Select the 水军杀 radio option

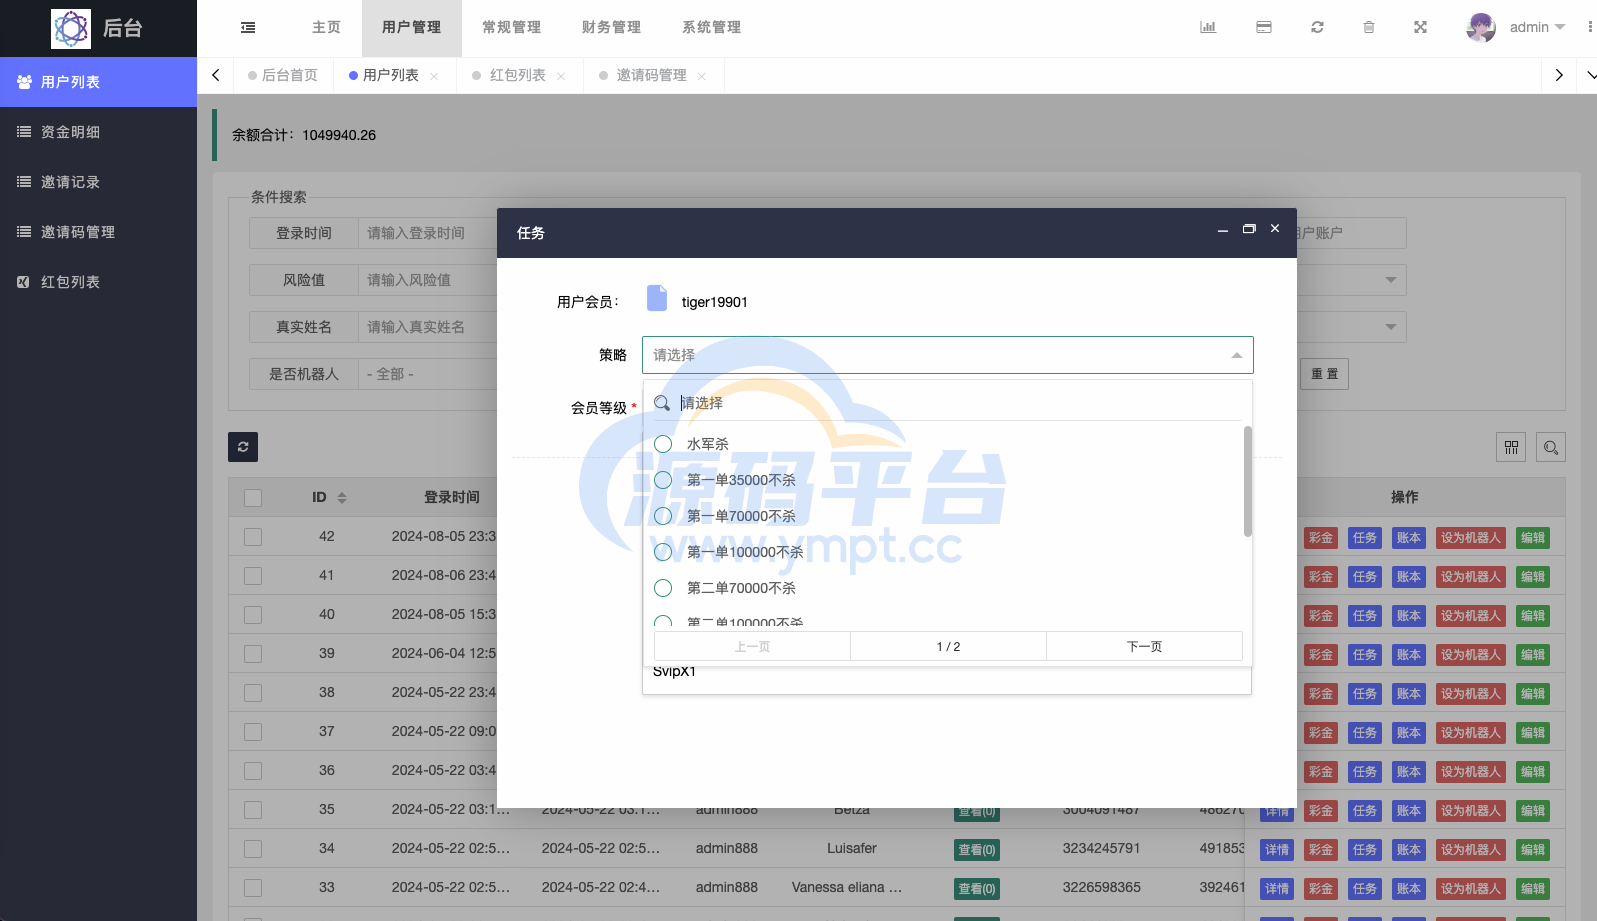pyautogui.click(x=663, y=443)
